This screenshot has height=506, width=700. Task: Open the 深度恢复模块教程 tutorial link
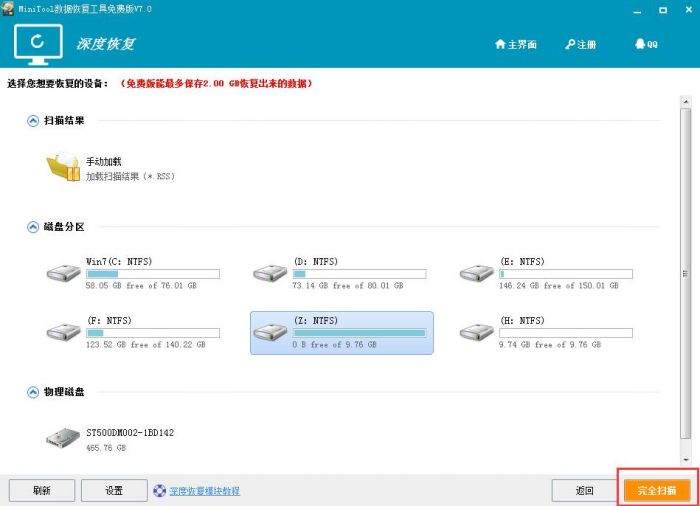(205, 491)
